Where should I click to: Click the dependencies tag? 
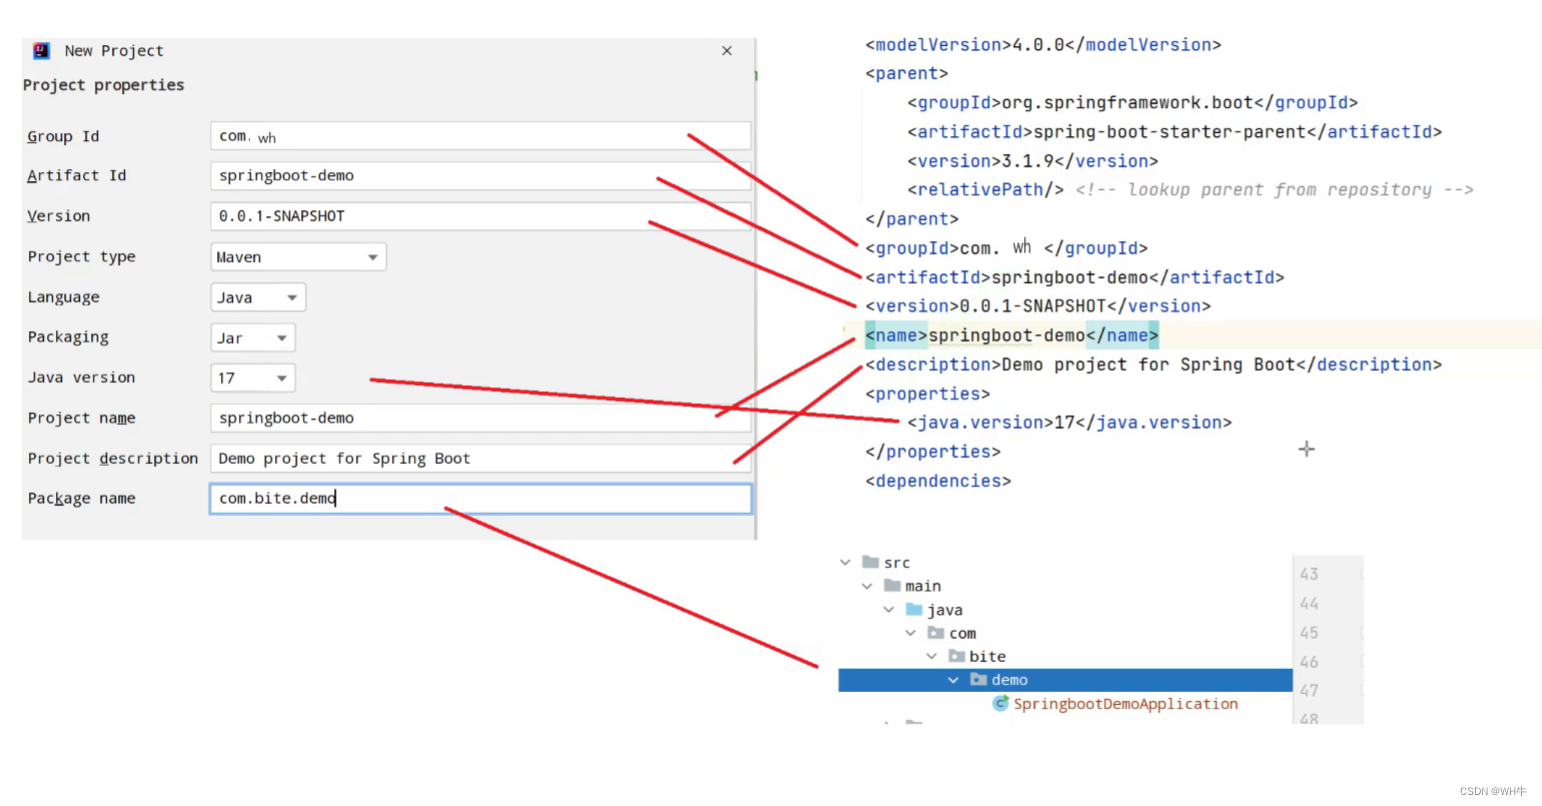(x=938, y=481)
